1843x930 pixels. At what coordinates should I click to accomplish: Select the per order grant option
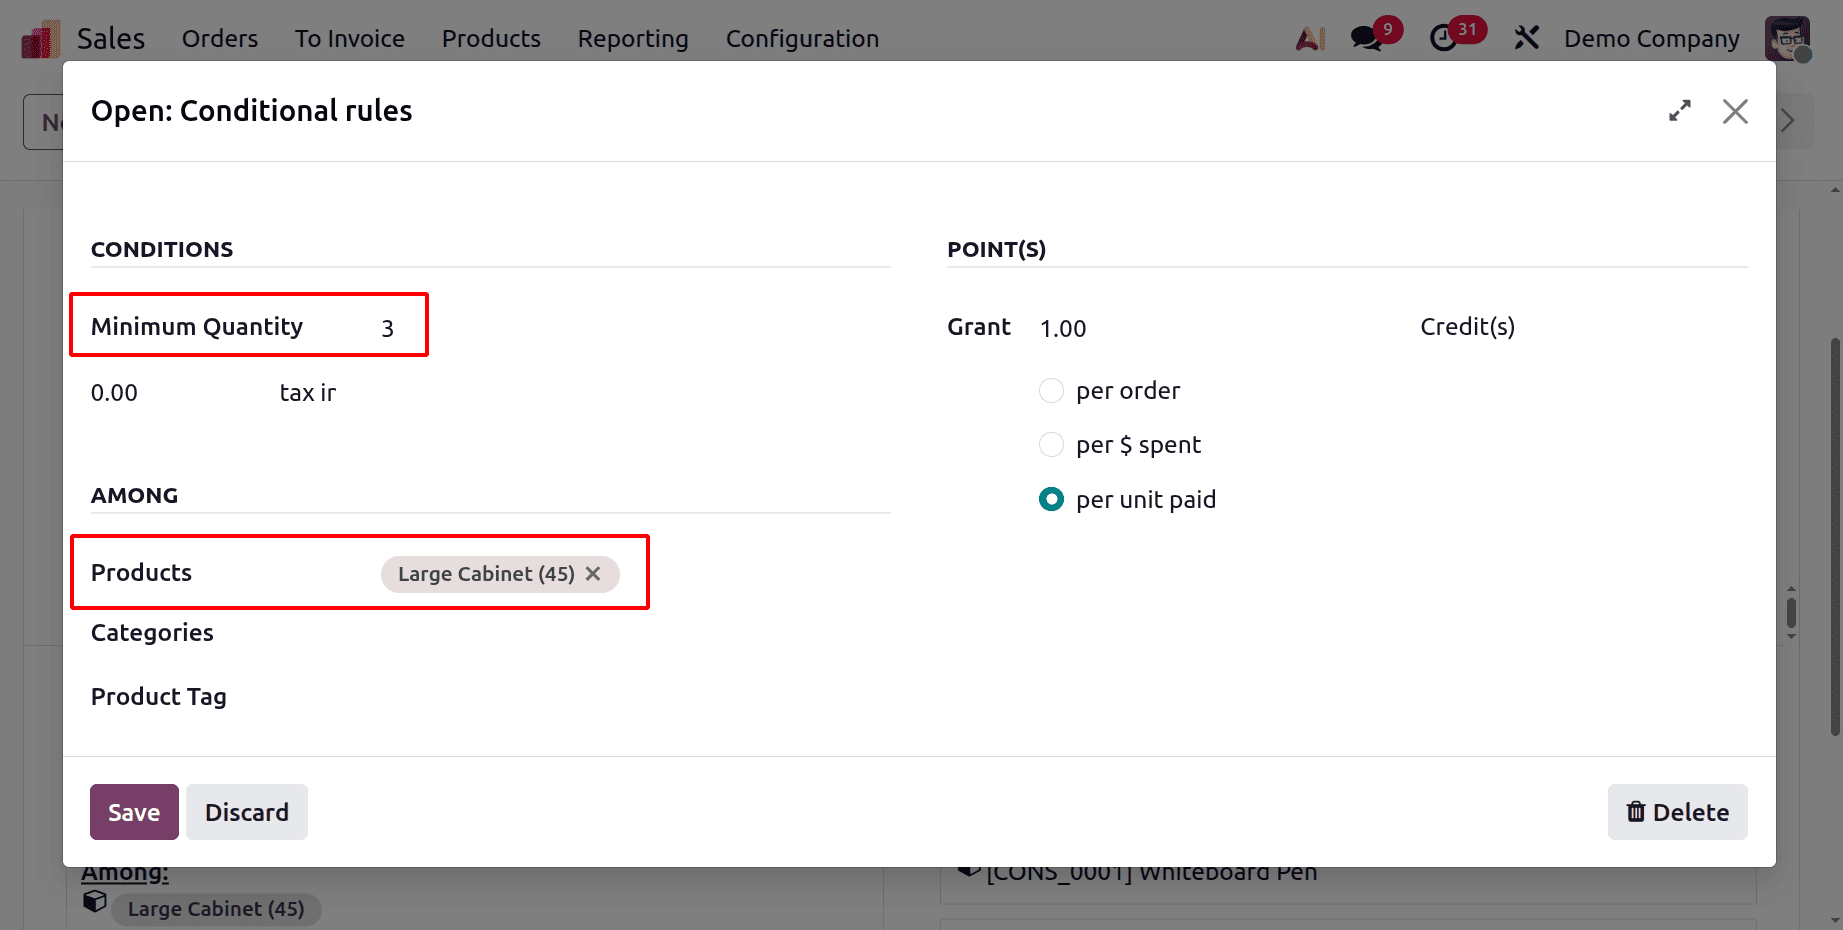[x=1051, y=391]
